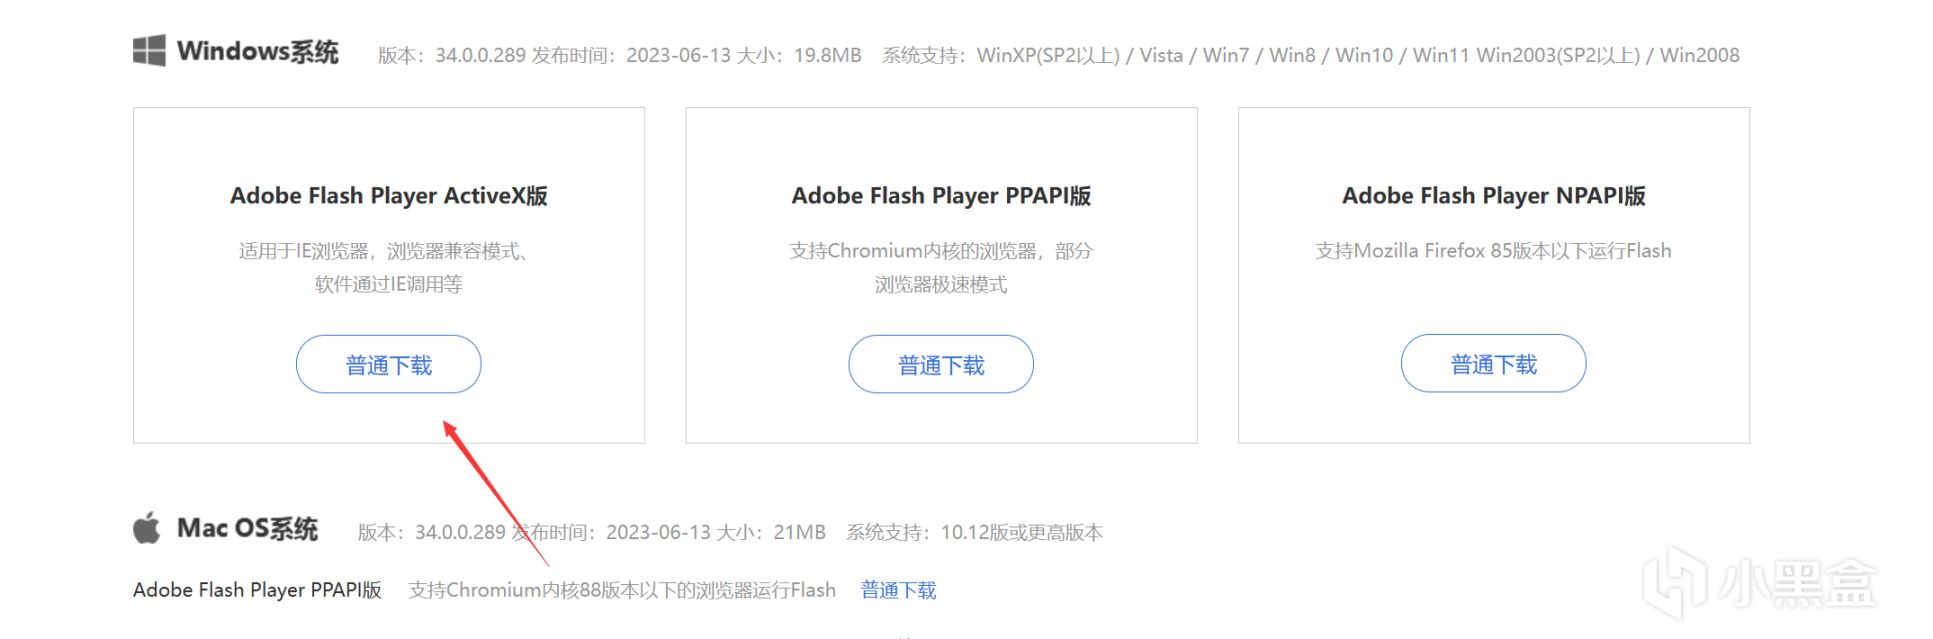The width and height of the screenshot is (1933, 639).
Task: Click the Mozilla Firefox 85 description text
Action: coord(1493,251)
